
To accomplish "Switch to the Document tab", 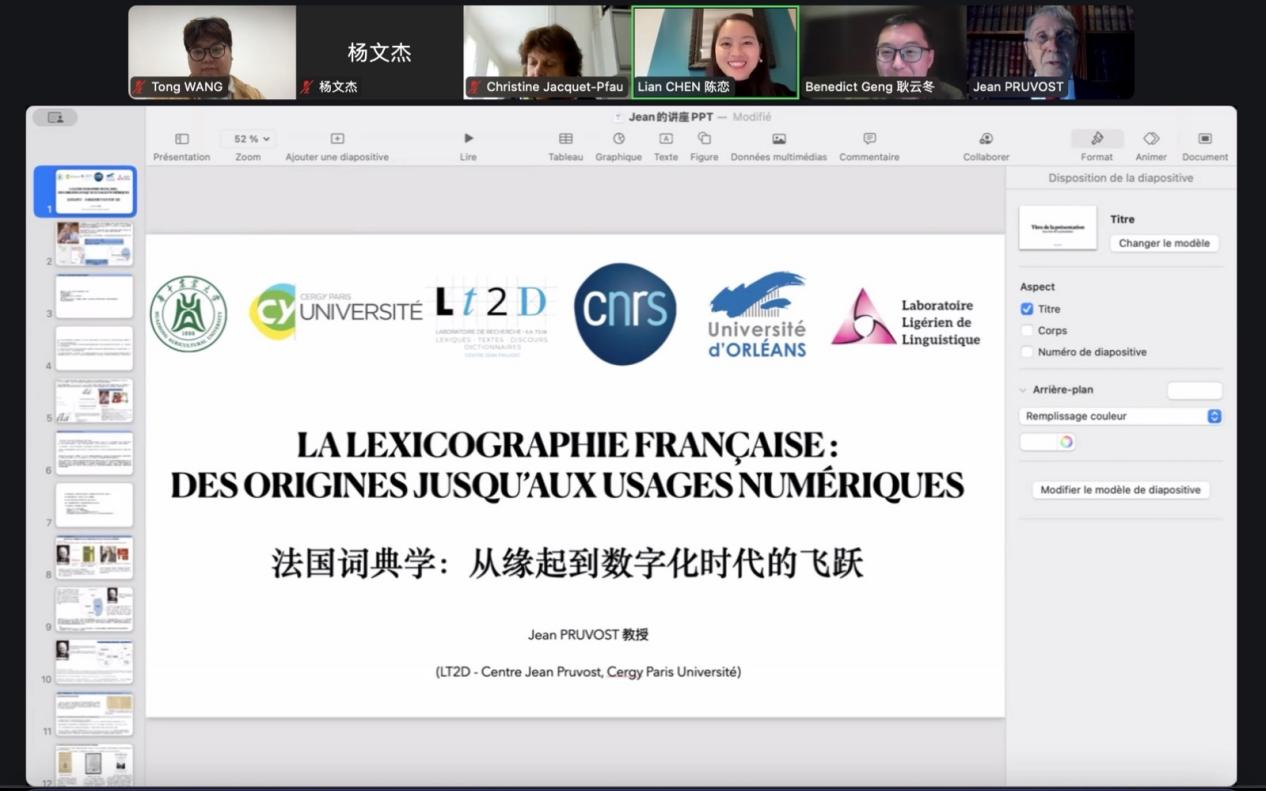I will 1205,139.
